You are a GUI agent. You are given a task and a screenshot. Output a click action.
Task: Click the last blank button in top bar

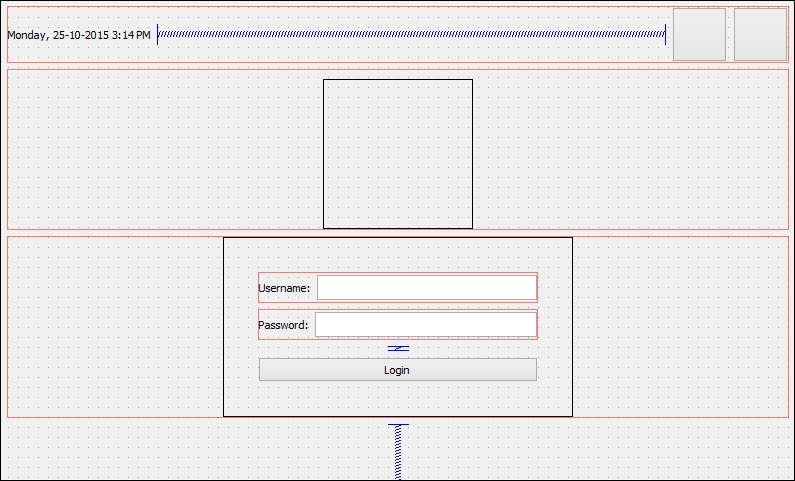[x=760, y=34]
